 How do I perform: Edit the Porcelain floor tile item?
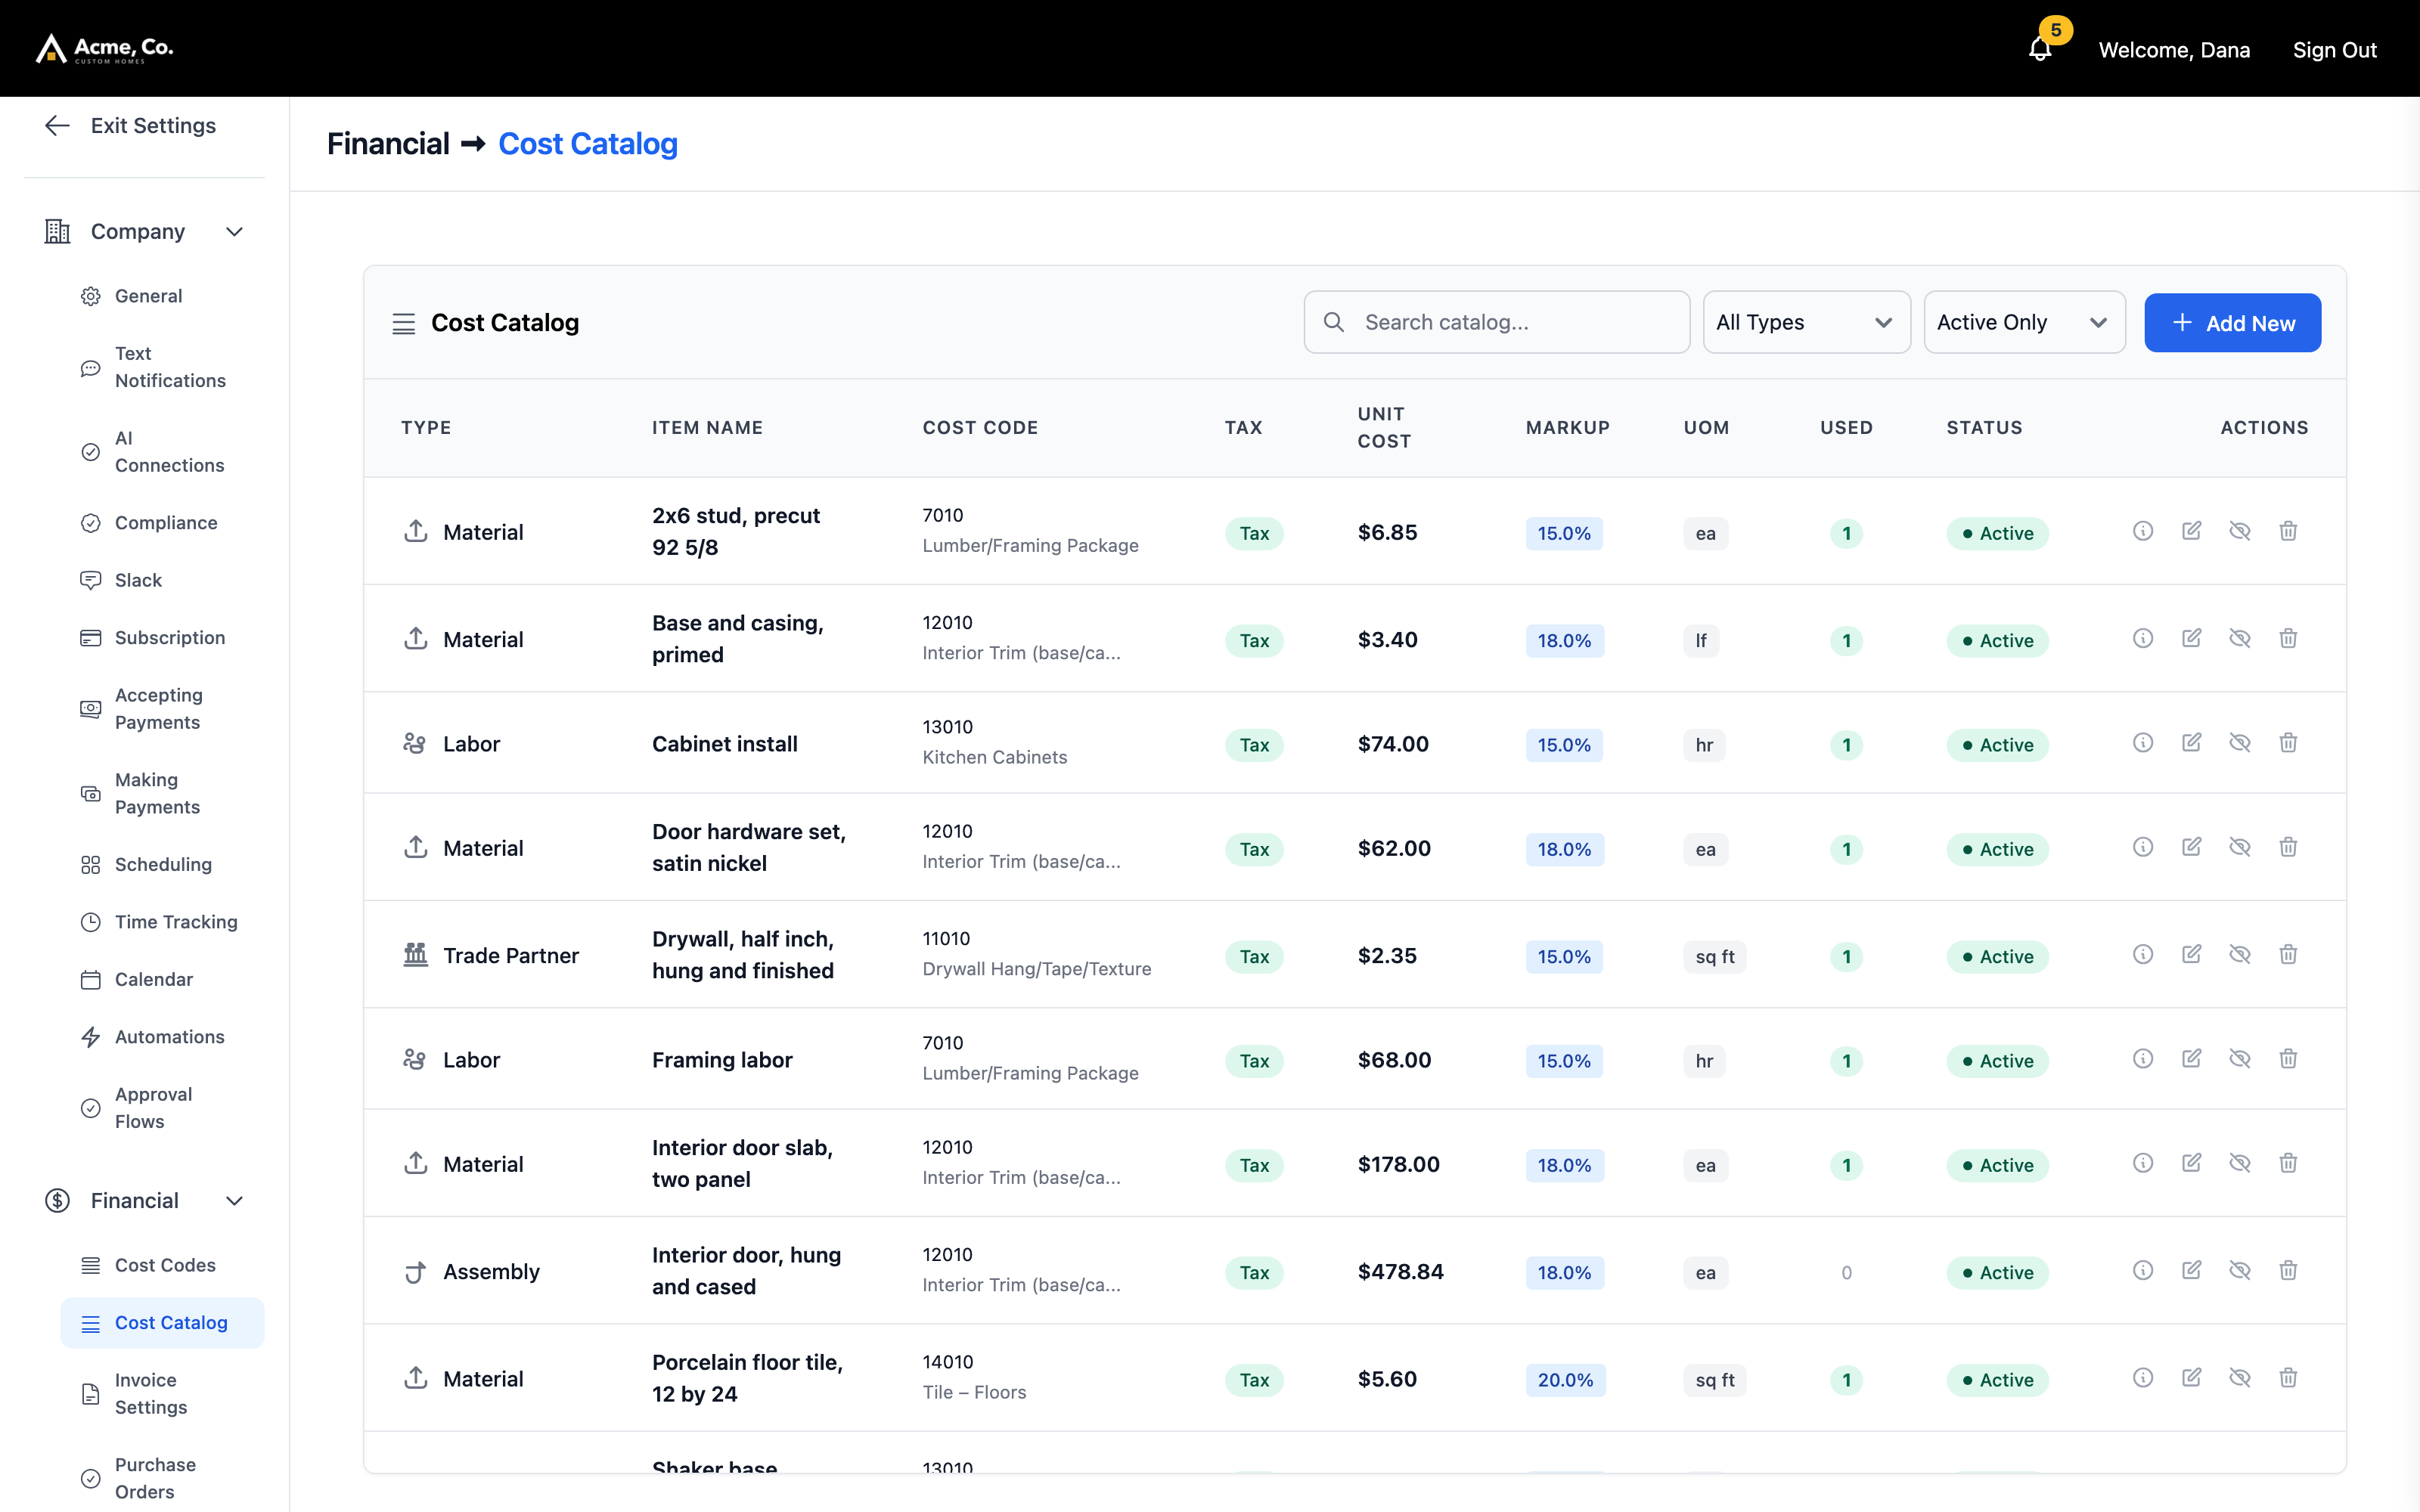2191,1378
